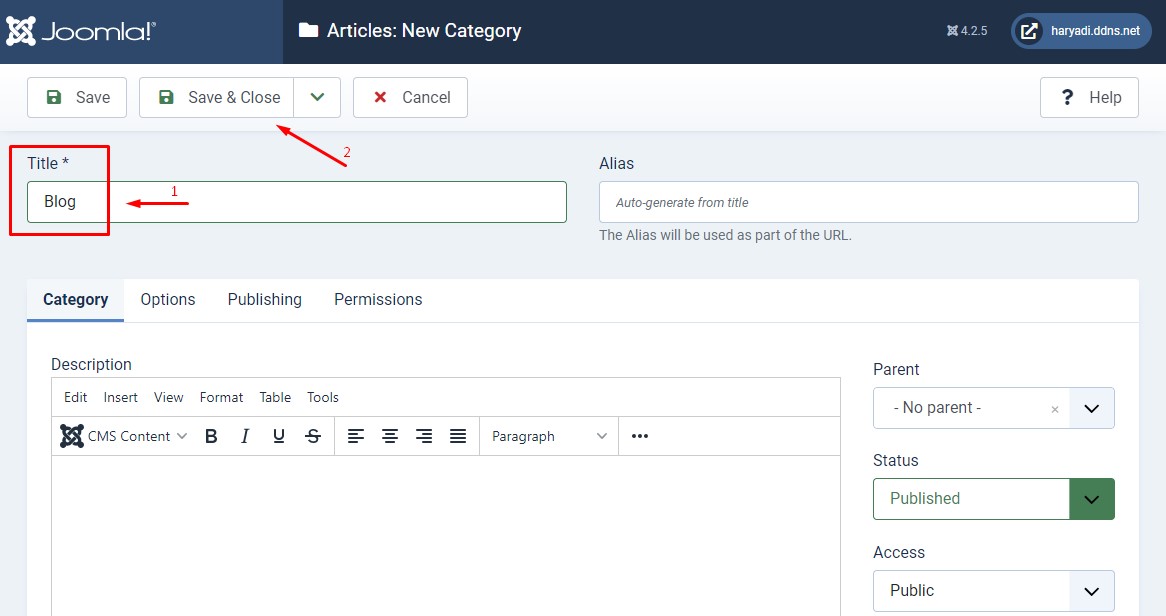Apply Strikethrough formatting

[x=313, y=436]
